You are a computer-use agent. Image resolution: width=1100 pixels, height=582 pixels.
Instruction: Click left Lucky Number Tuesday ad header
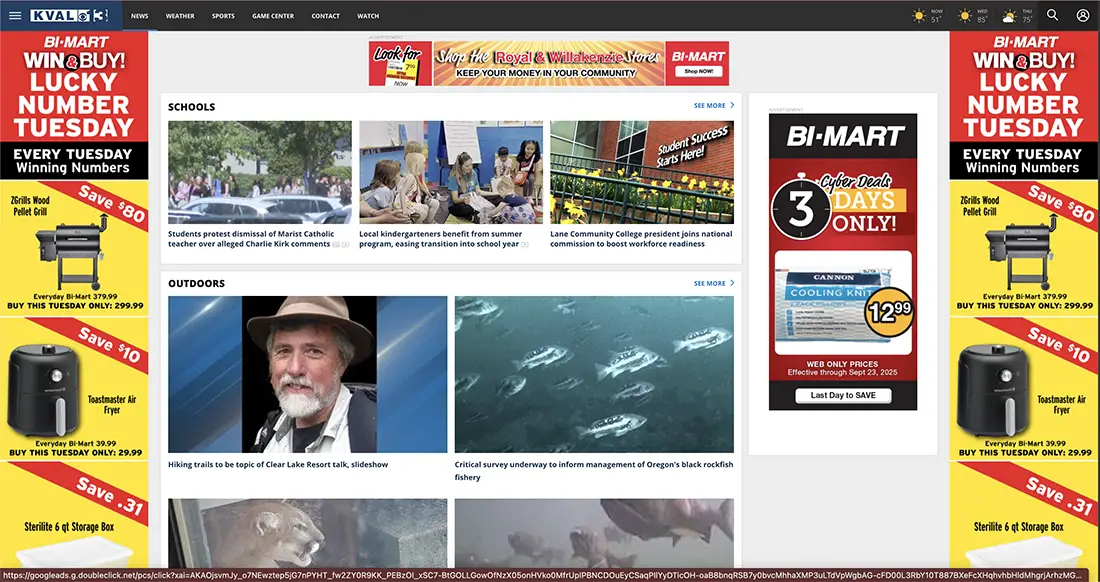(x=74, y=87)
